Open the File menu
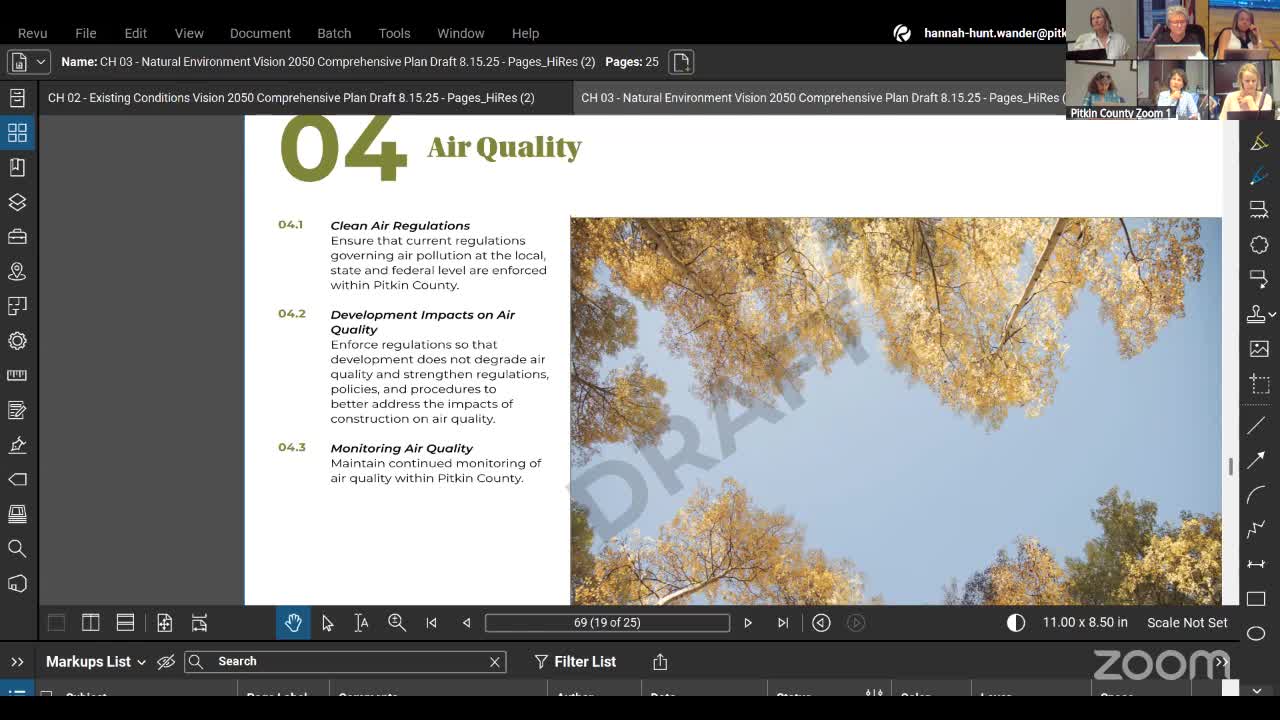This screenshot has height=720, width=1280. 86,33
